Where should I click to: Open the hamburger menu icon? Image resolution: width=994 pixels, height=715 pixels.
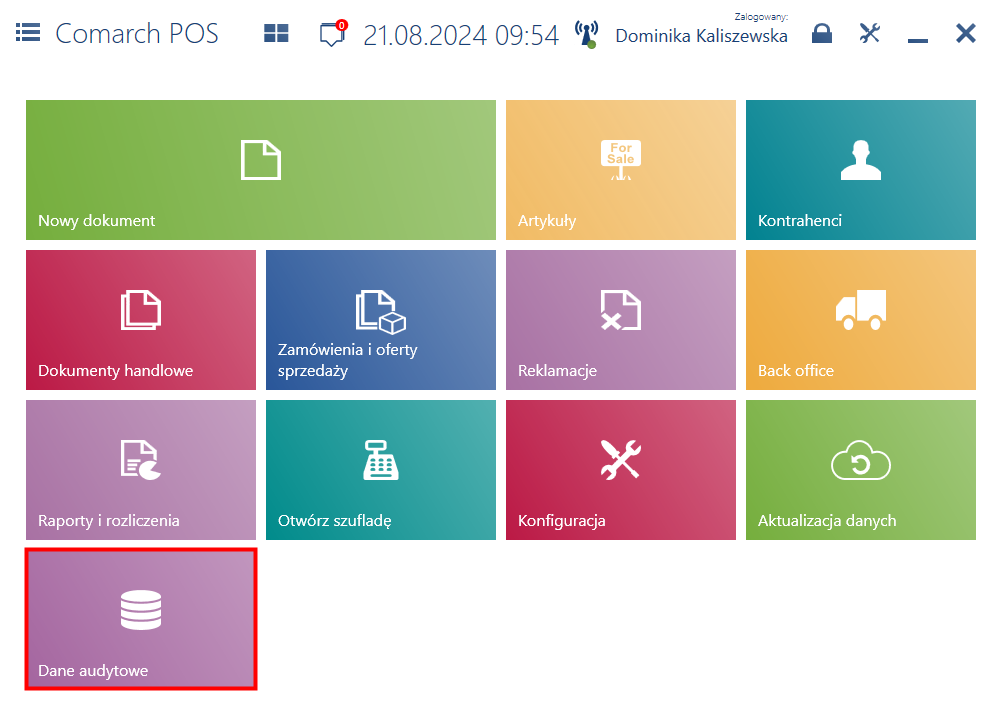click(x=28, y=32)
